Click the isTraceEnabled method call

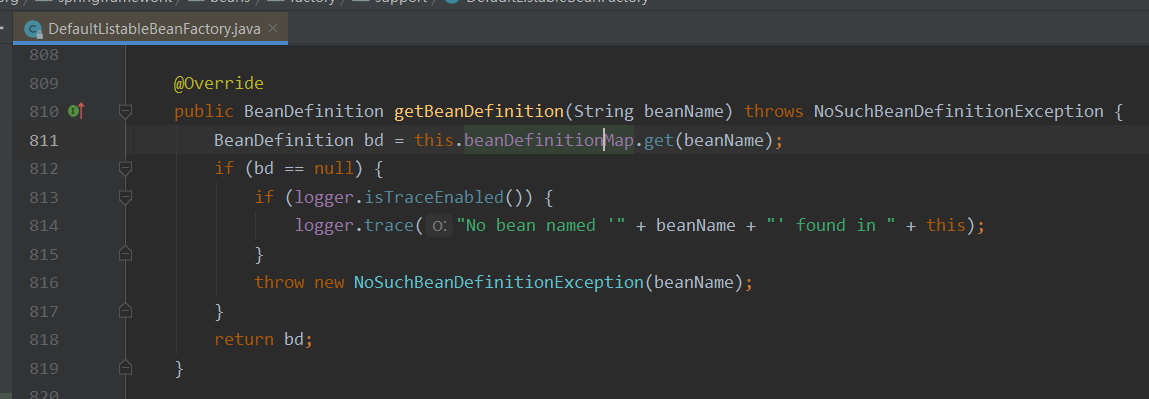tap(434, 197)
